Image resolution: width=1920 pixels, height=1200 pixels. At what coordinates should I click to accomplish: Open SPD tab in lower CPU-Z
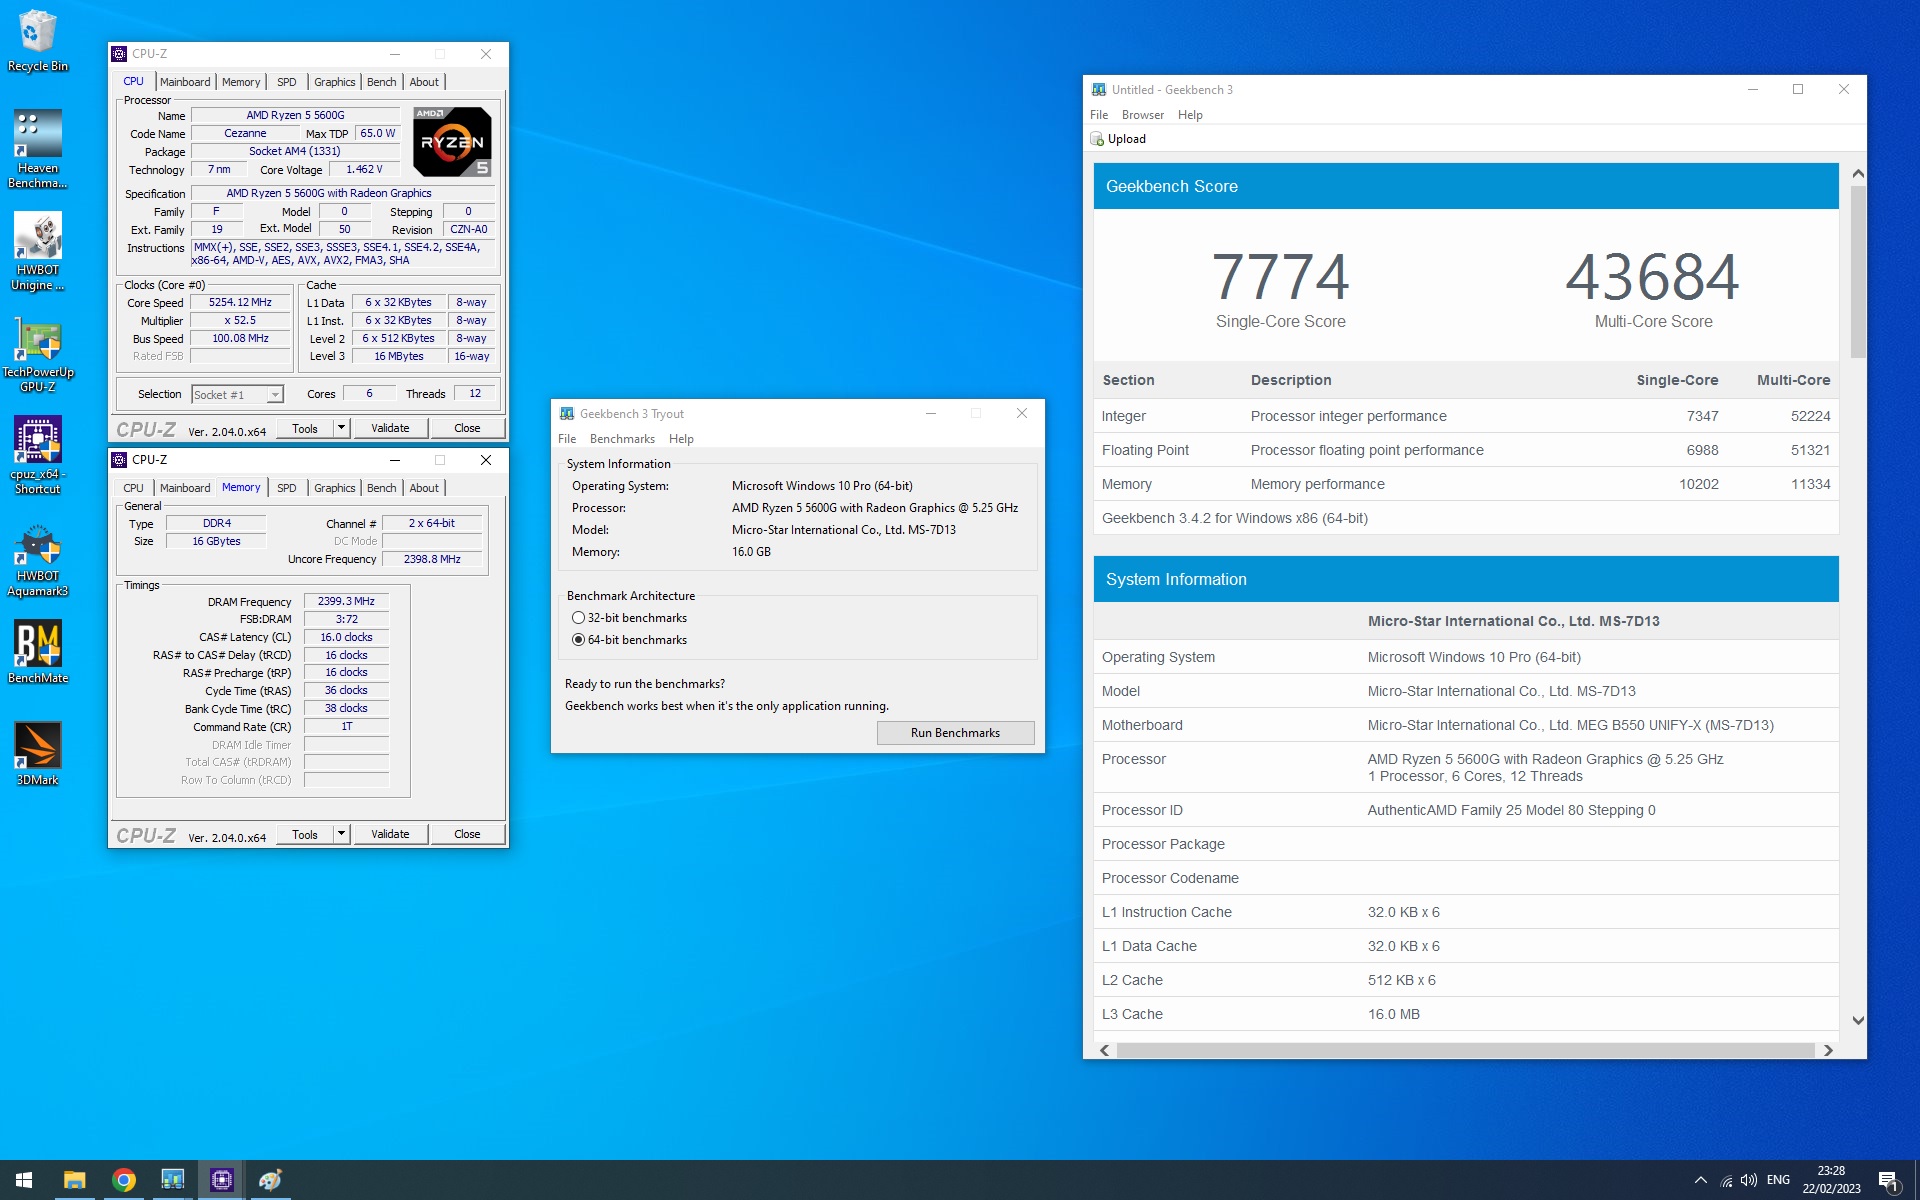tap(287, 488)
